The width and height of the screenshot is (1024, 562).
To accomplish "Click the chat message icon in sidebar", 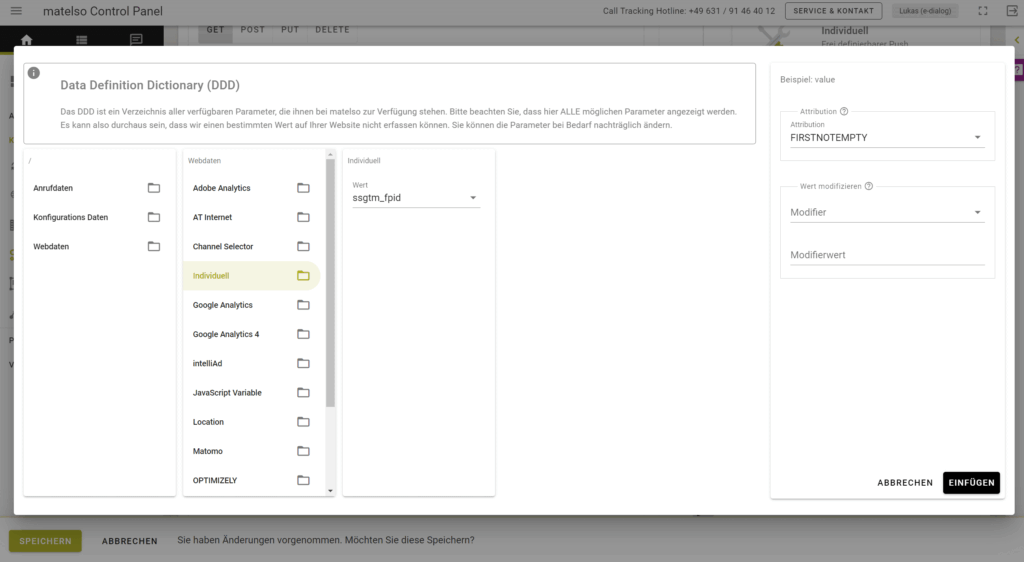I will (136, 39).
